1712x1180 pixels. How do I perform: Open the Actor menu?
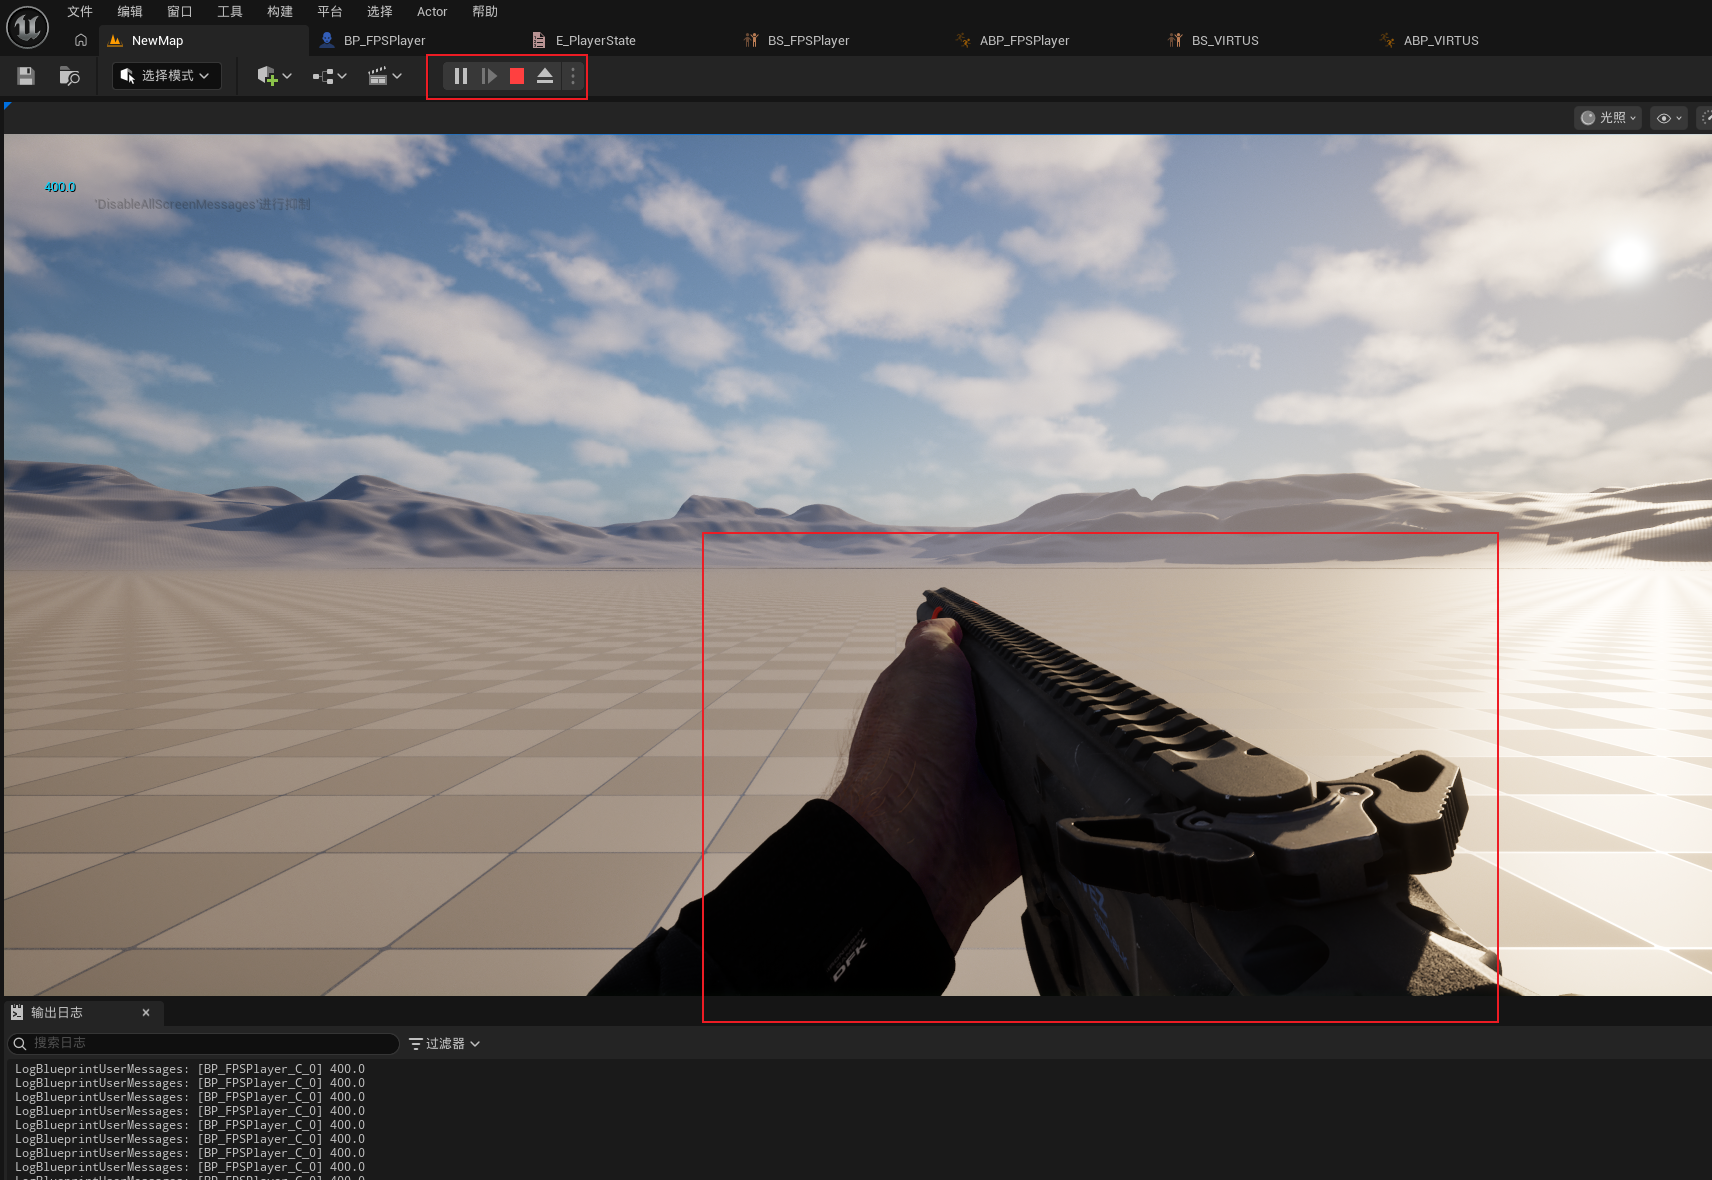(432, 12)
